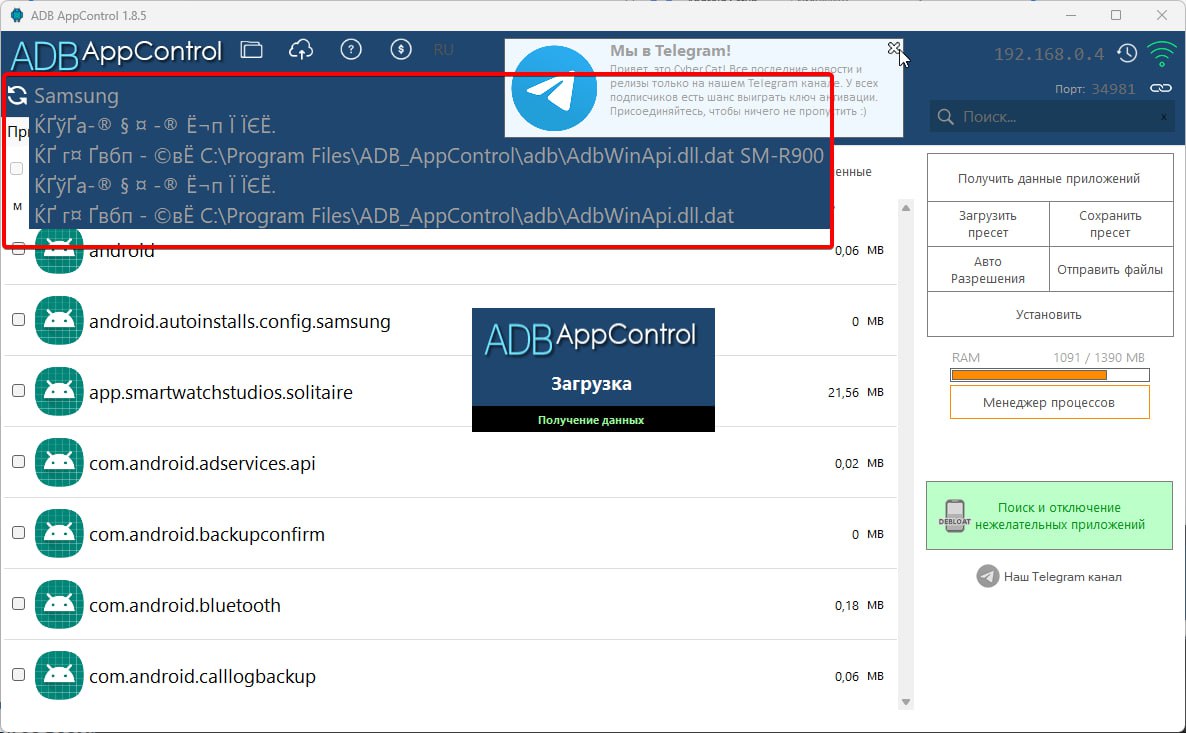
Task: Click the ADB AppControl header logo
Action: [x=116, y=53]
